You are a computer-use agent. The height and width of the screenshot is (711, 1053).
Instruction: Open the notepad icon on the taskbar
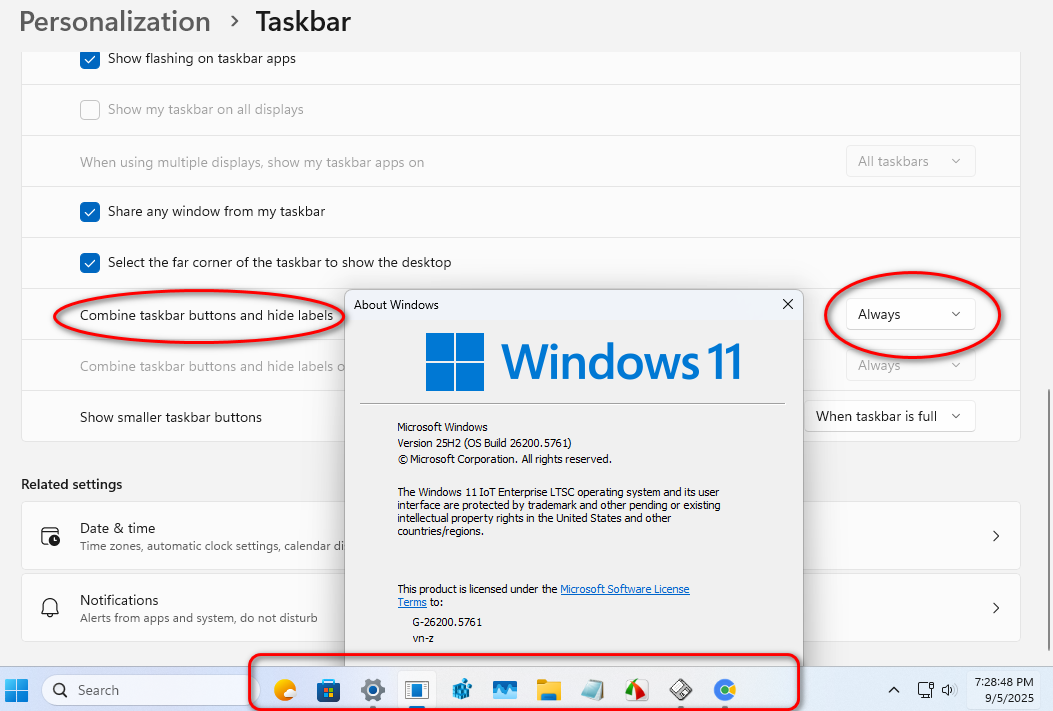[x=593, y=690]
